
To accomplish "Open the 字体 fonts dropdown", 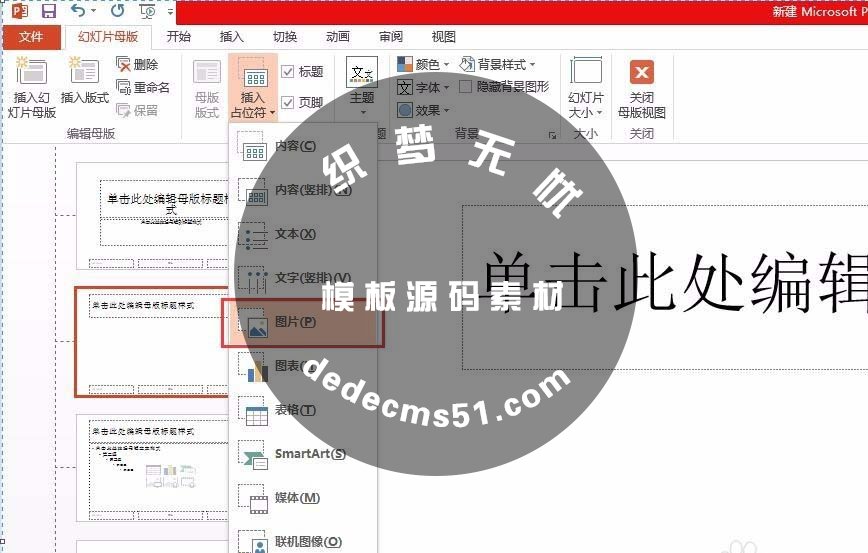I will (x=423, y=87).
